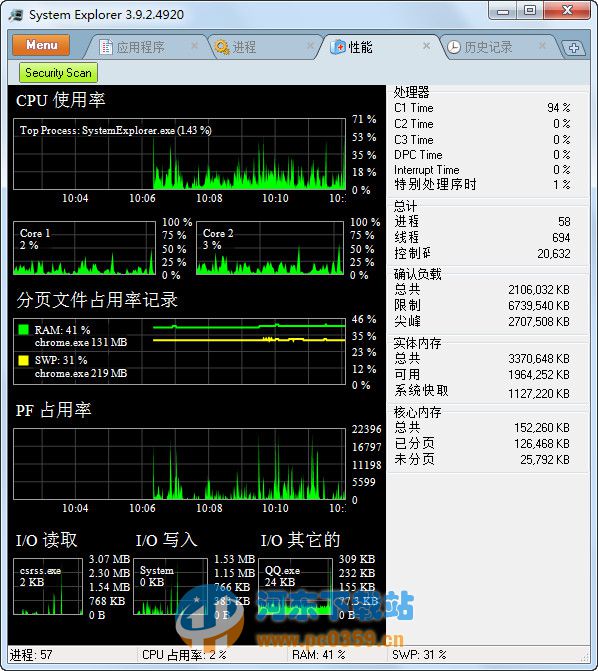598x671 pixels.
Task: Click the I/O 读取 csrss.exe graph
Action: click(48, 587)
